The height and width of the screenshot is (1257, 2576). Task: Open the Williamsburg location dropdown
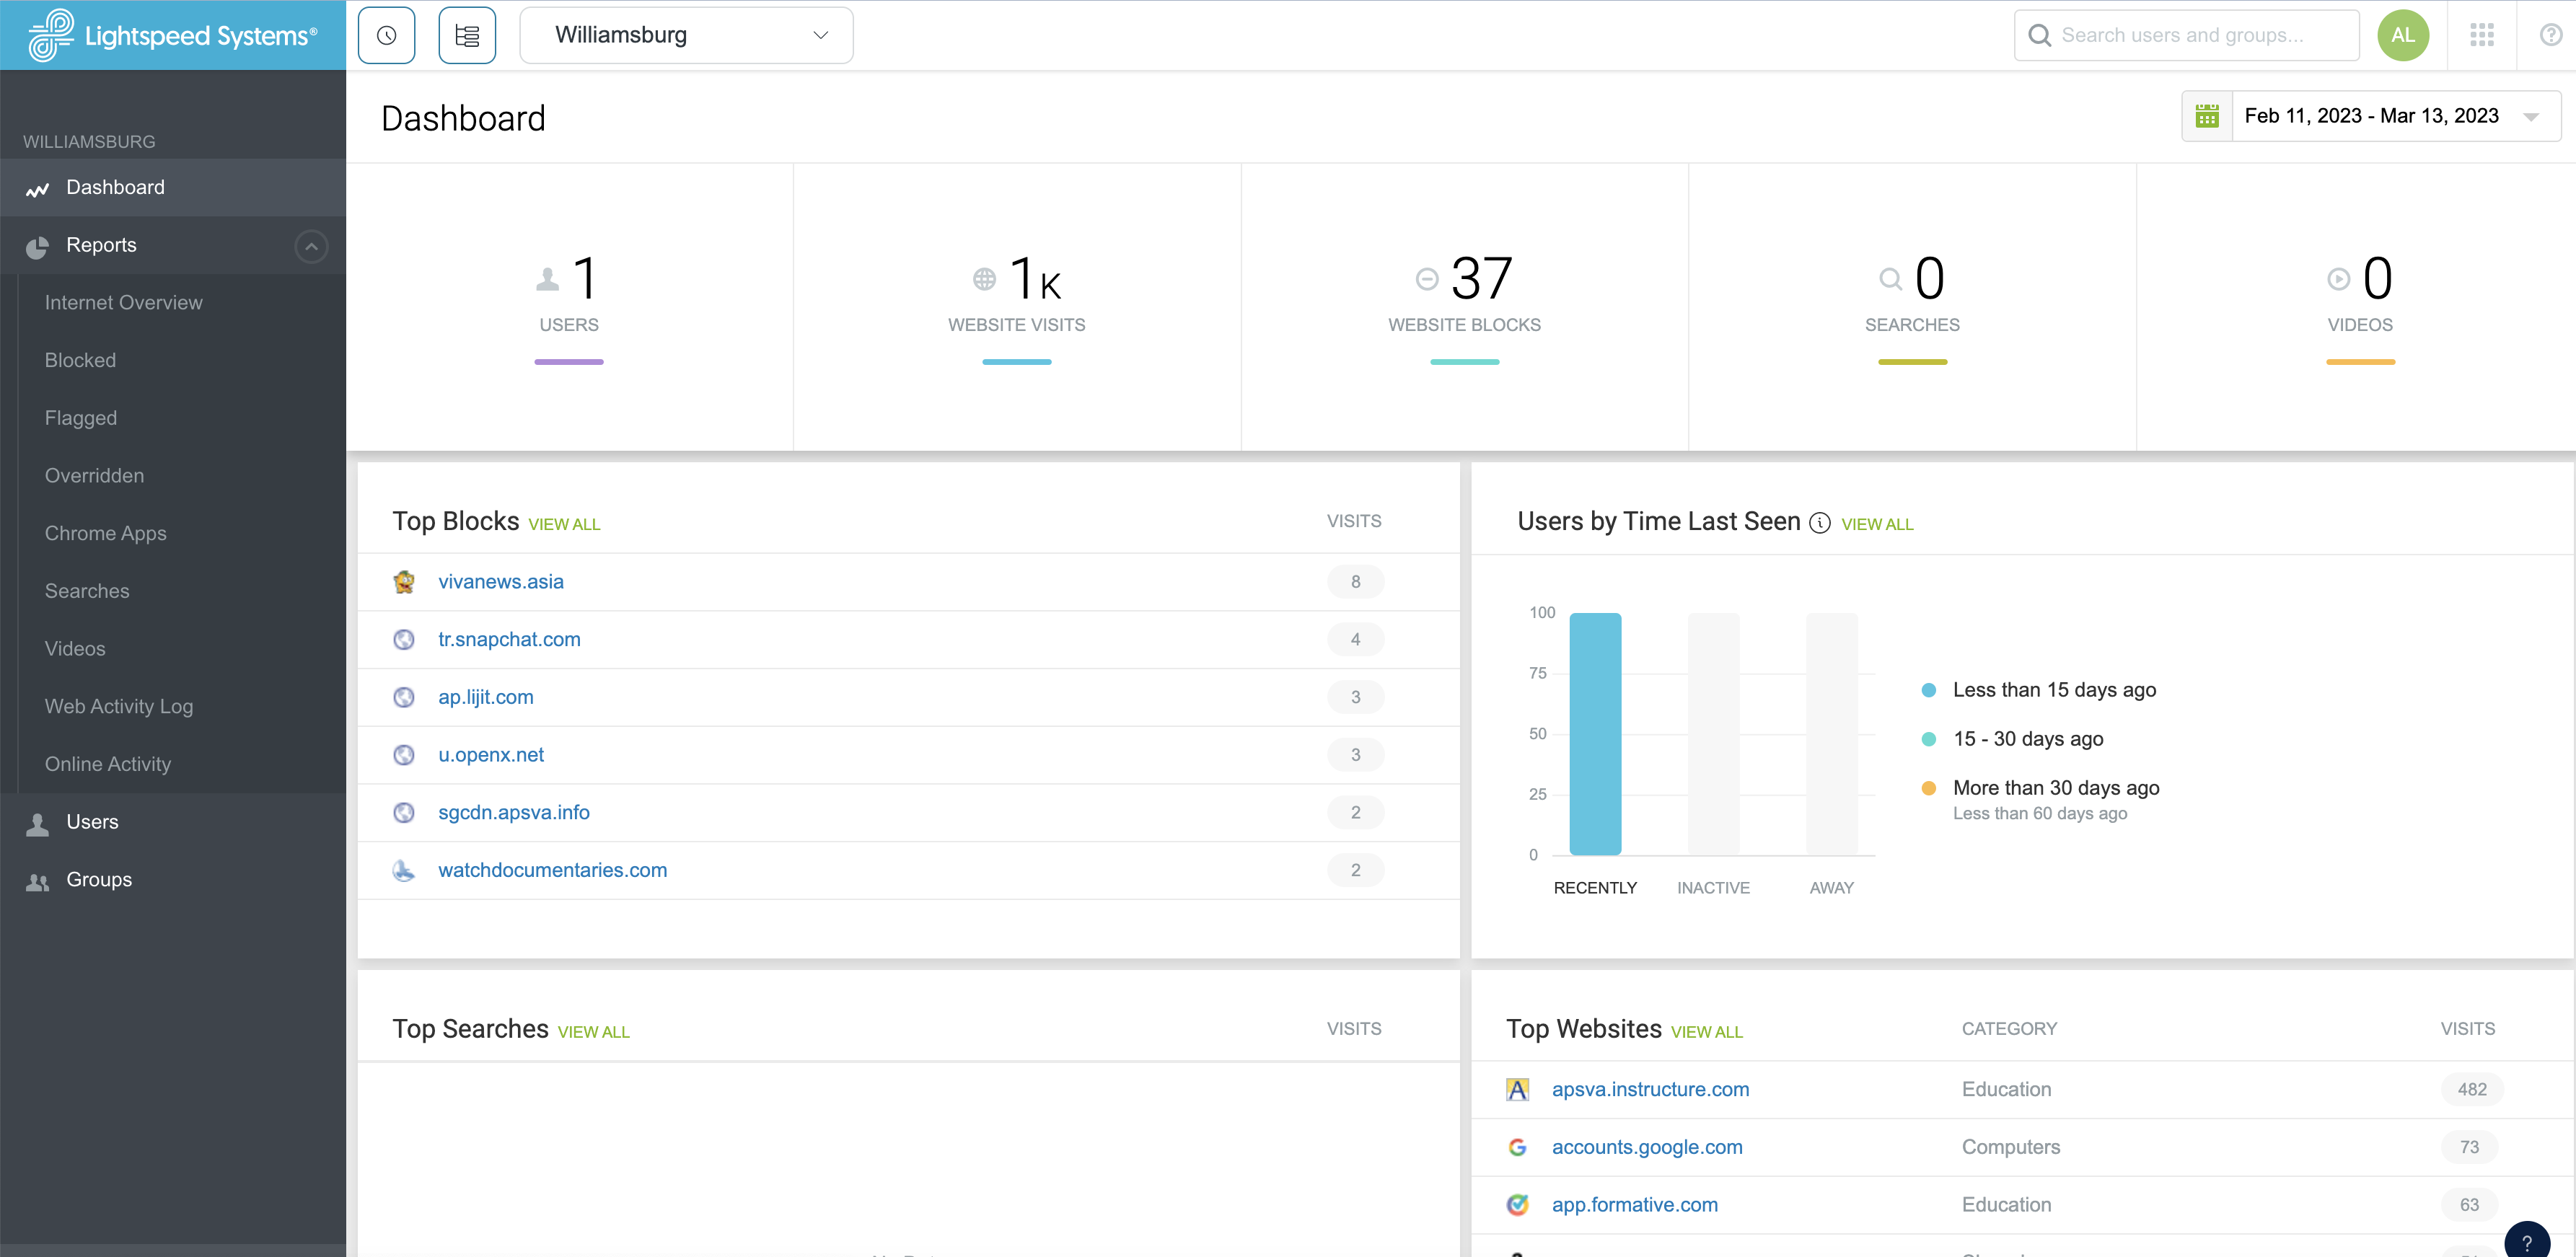[686, 34]
